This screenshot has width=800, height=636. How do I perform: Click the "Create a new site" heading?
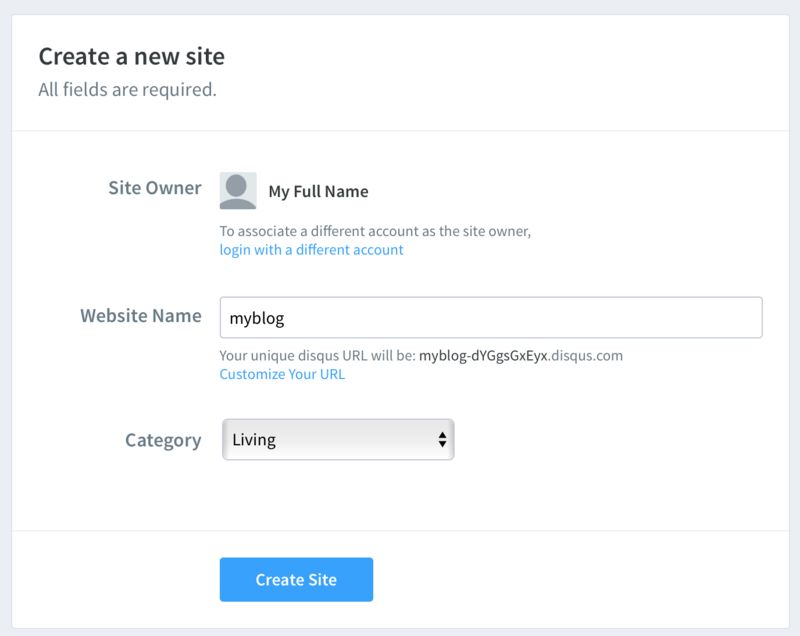pos(132,56)
